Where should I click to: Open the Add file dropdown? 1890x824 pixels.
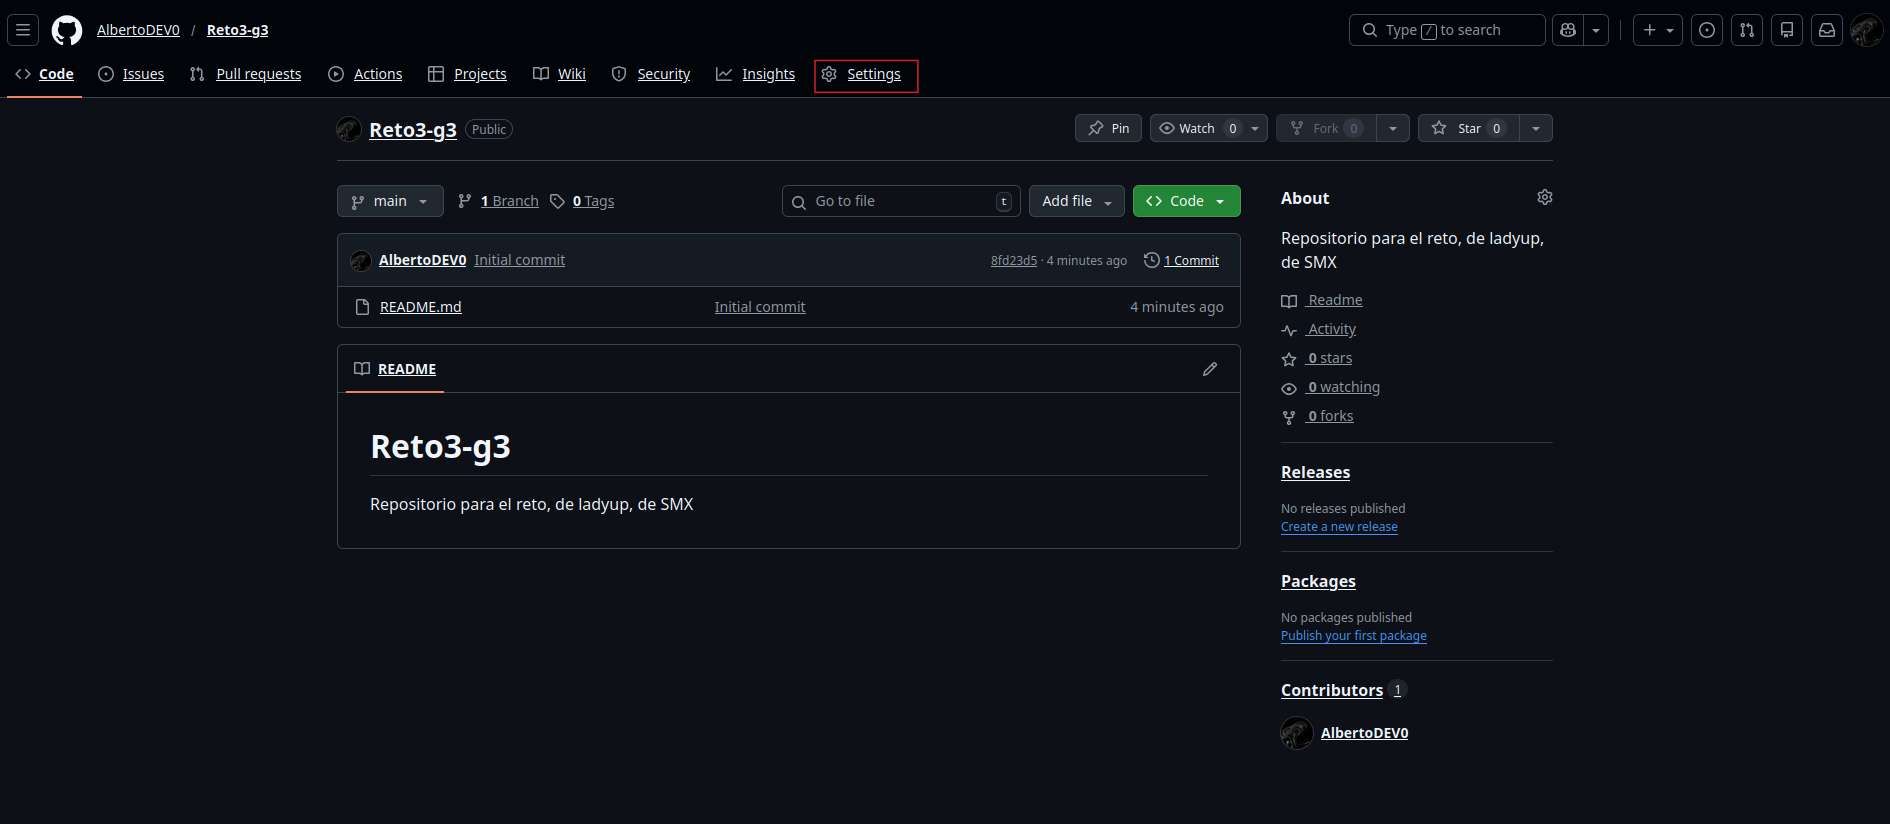pos(1076,201)
